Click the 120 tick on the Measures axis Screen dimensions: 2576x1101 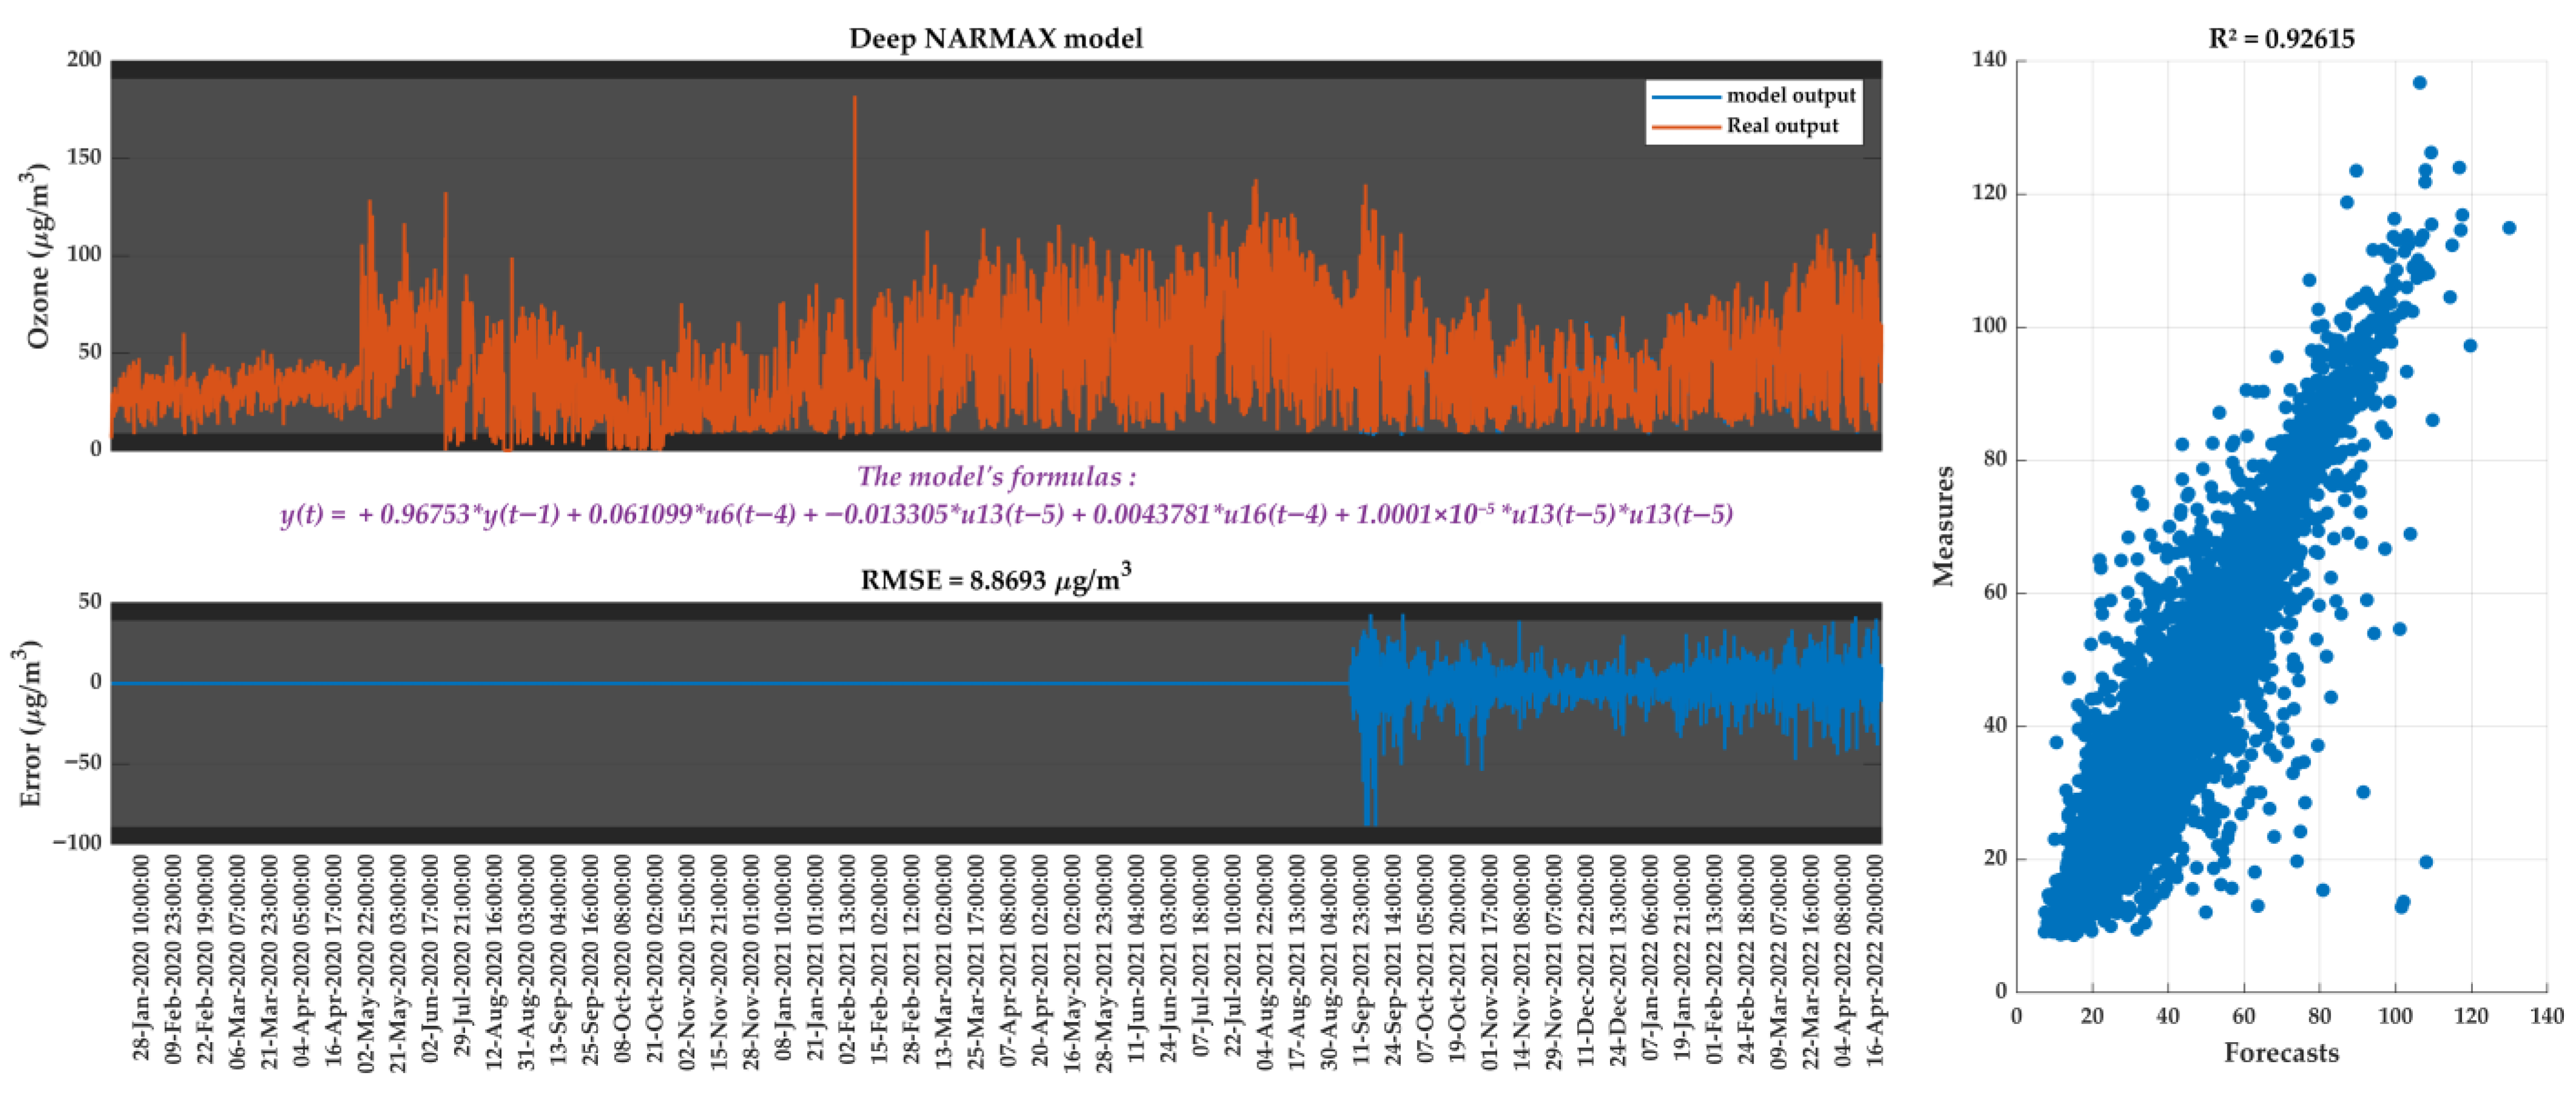coord(1989,193)
